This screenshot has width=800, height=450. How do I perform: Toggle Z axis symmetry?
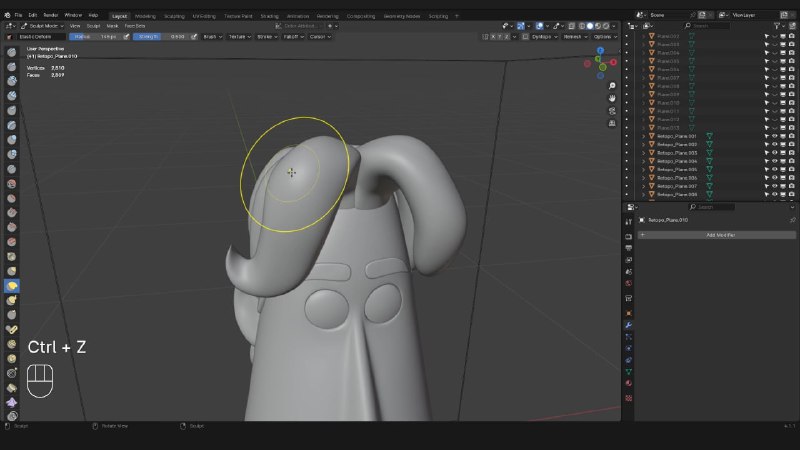(x=507, y=37)
